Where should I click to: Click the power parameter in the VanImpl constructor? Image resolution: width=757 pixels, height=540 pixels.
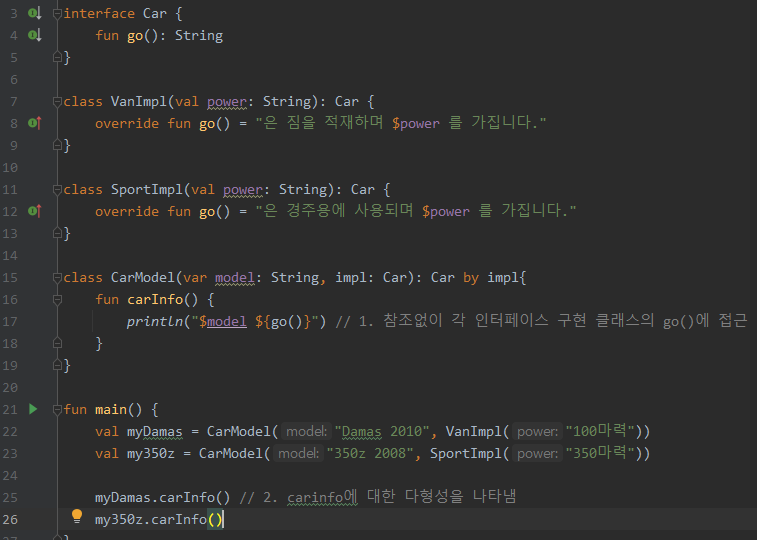226,101
